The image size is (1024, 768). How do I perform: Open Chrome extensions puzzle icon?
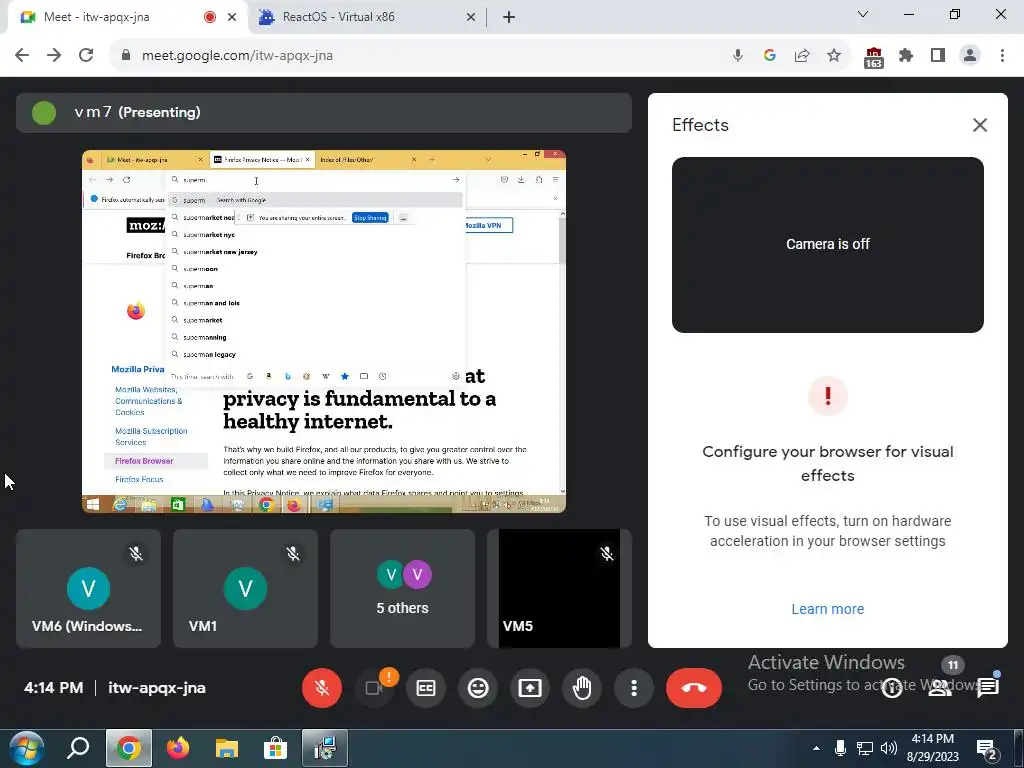click(x=906, y=56)
